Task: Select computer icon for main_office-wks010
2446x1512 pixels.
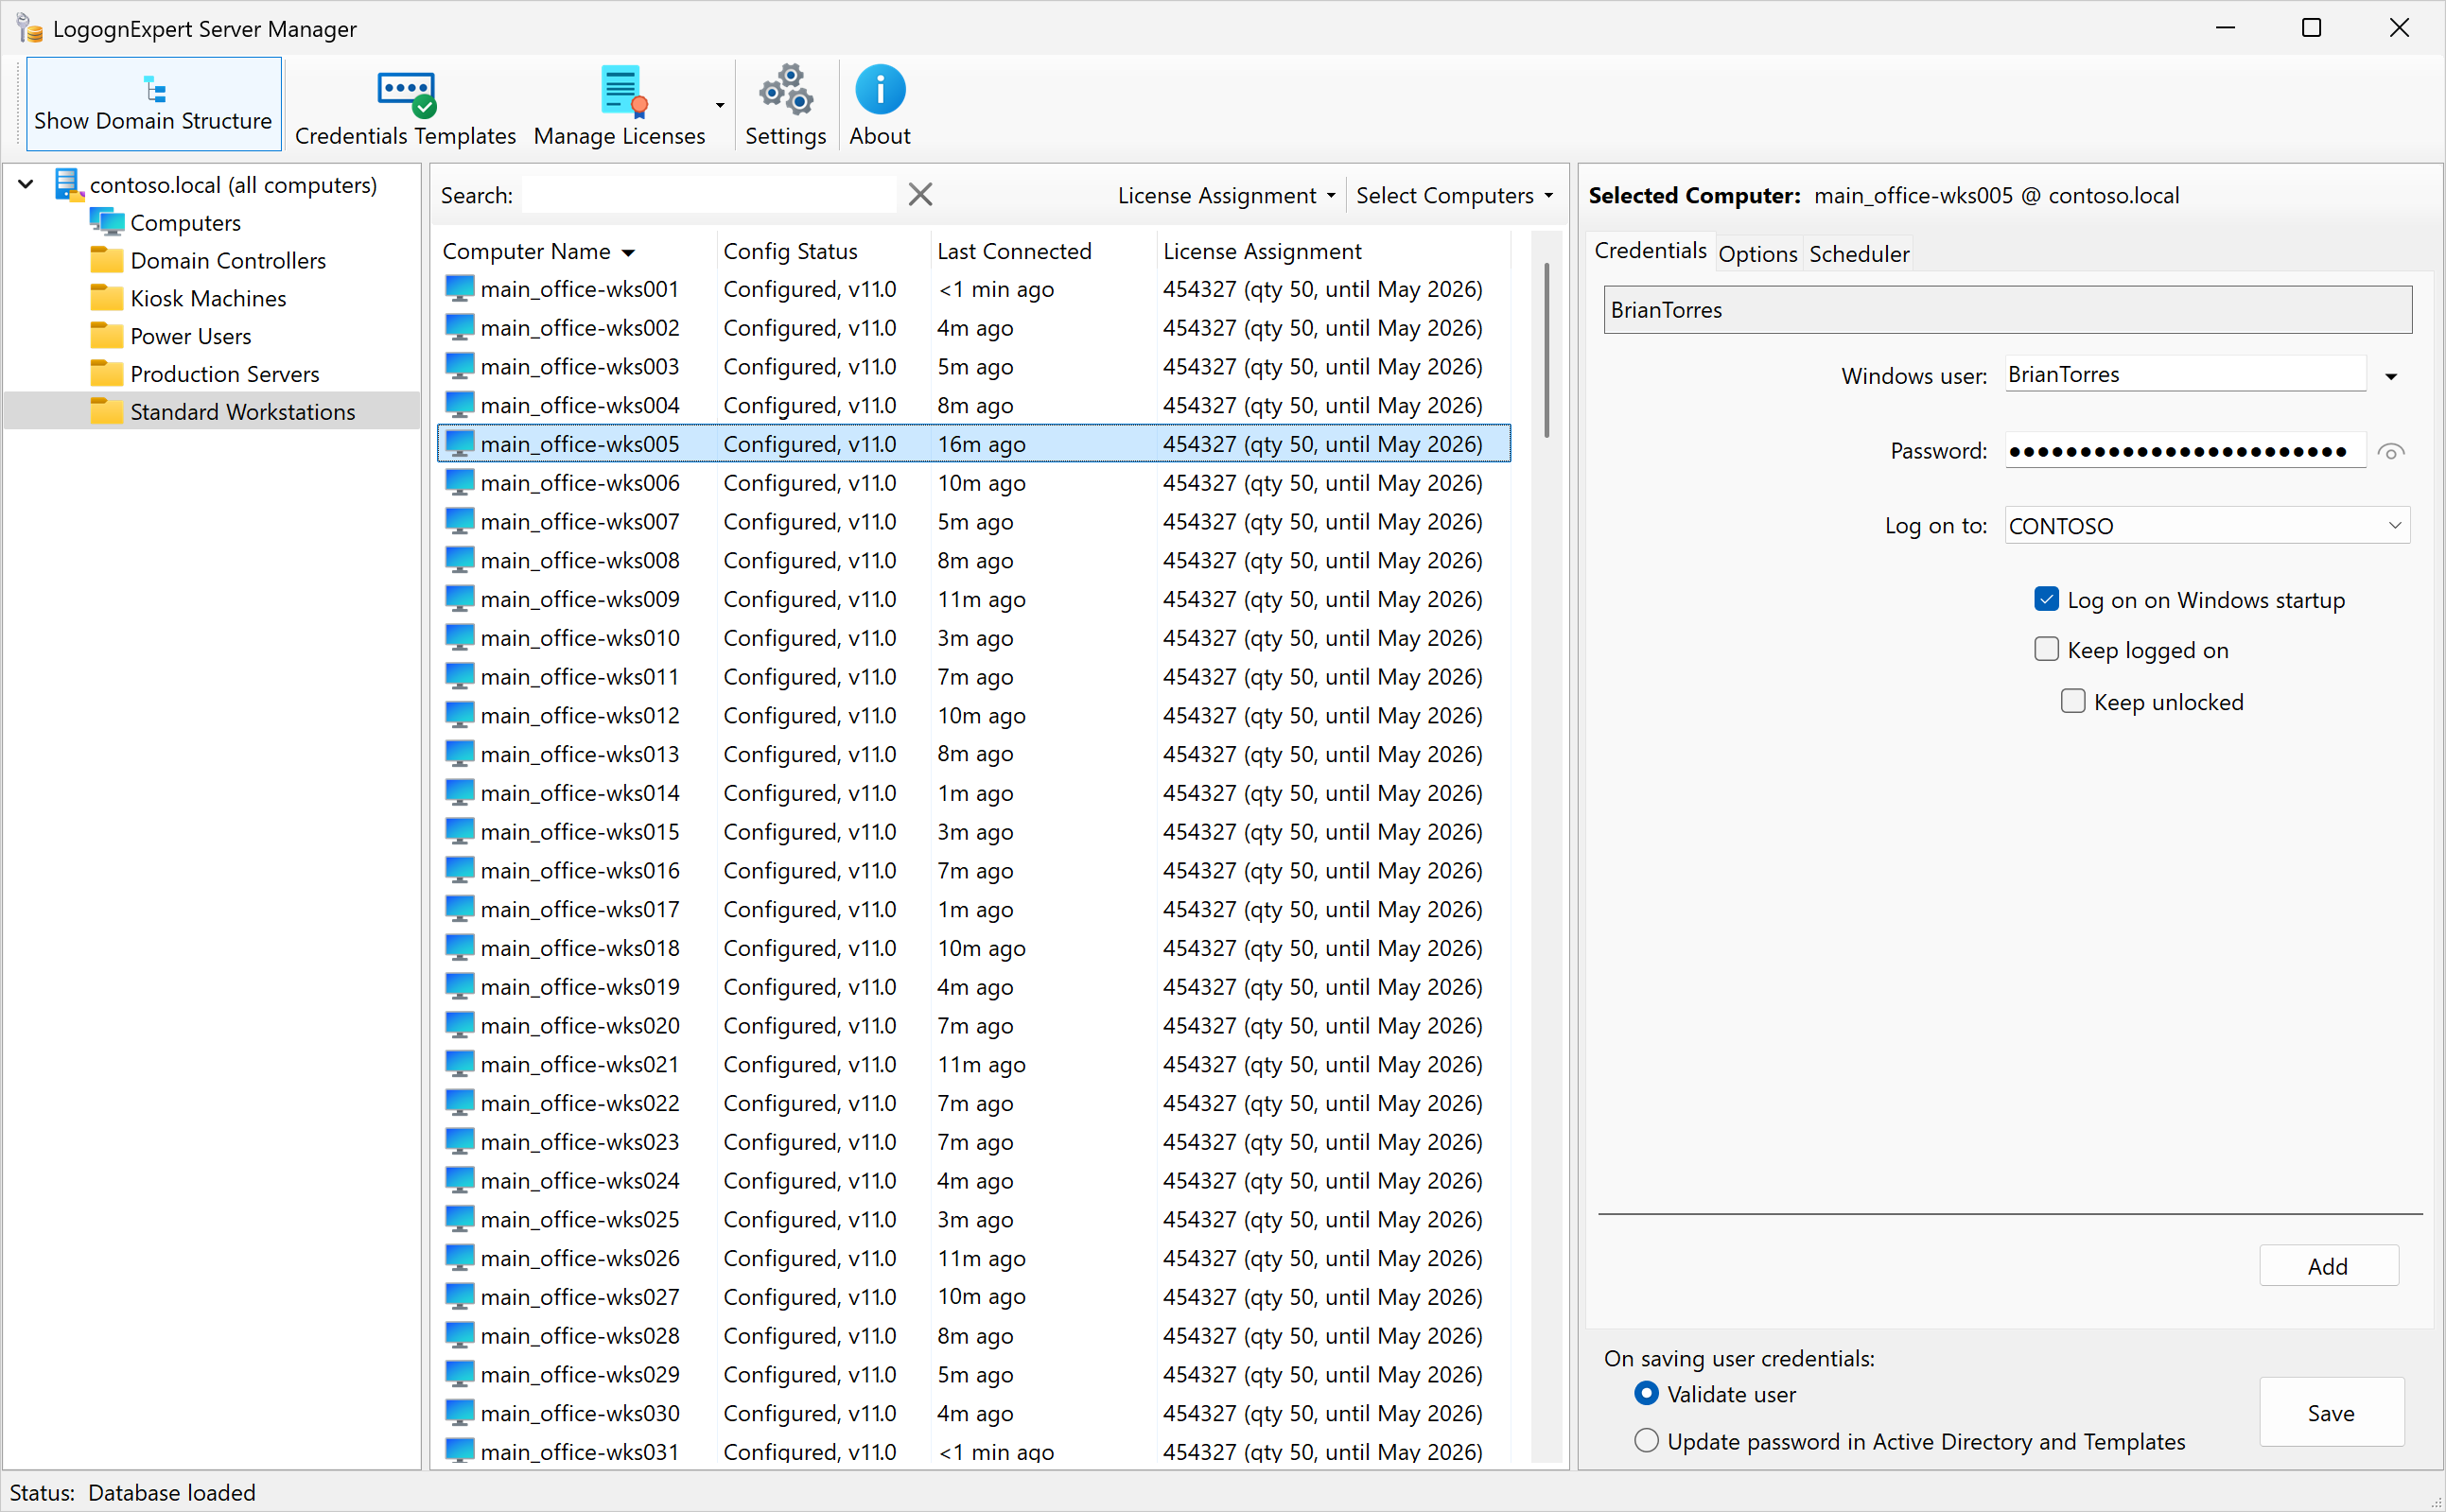Action: [460, 638]
